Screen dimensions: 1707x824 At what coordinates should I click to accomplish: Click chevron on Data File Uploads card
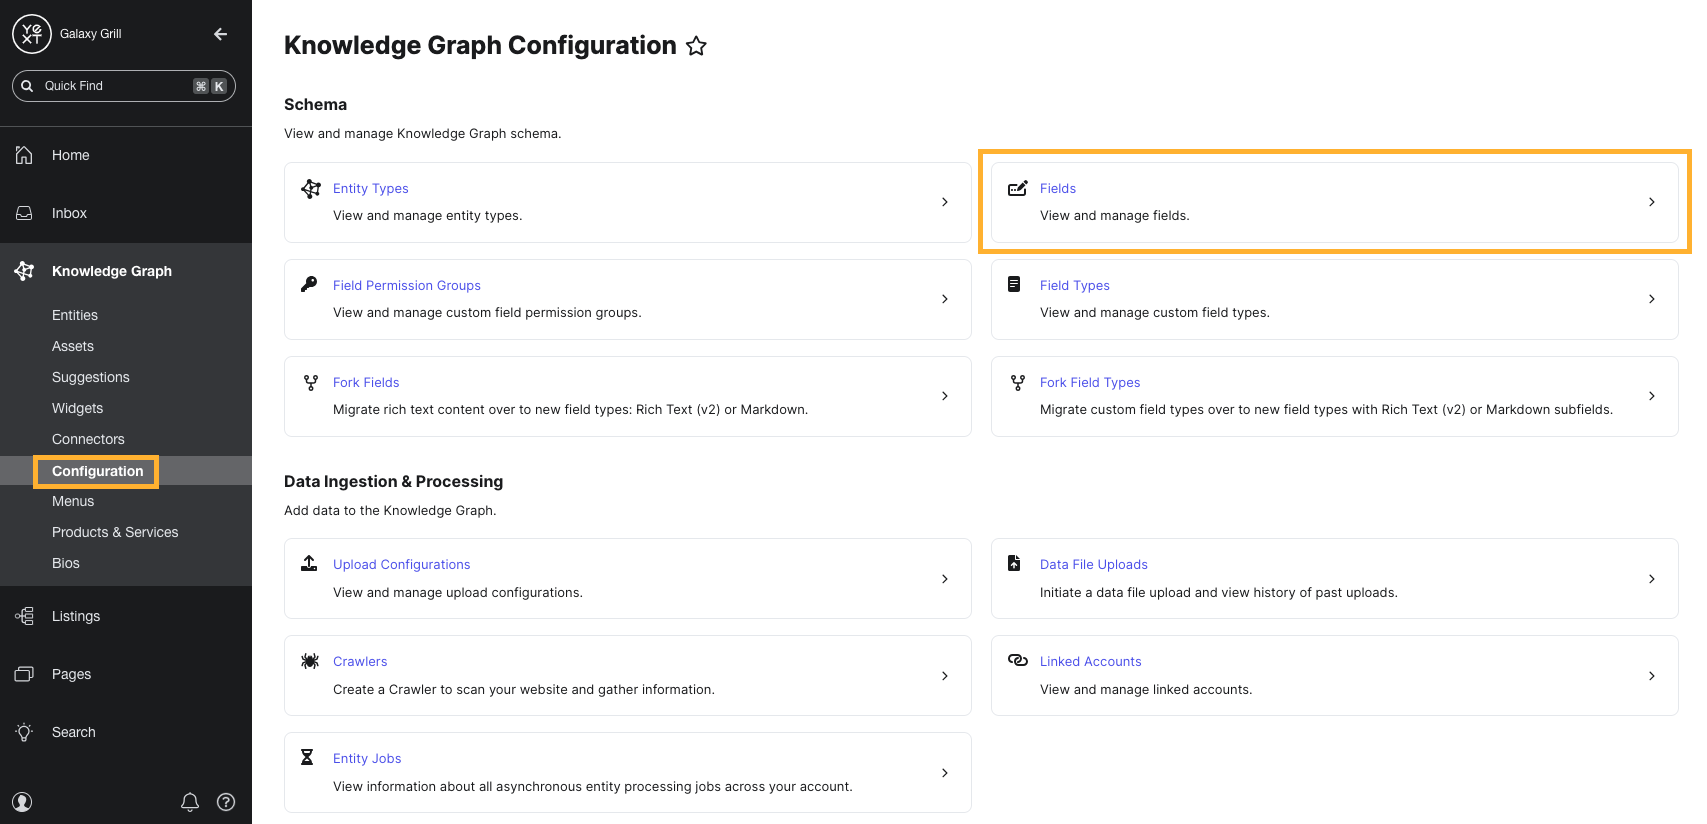coord(1652,579)
